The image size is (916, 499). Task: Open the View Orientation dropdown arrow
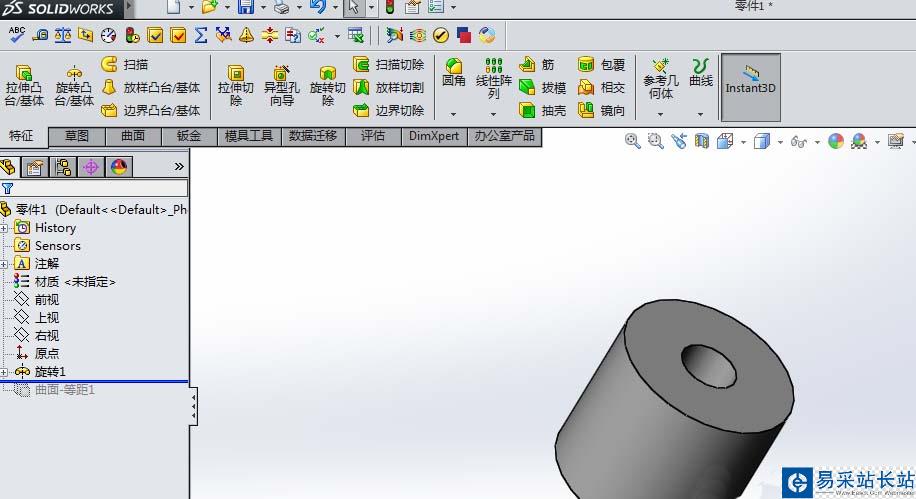click(743, 142)
